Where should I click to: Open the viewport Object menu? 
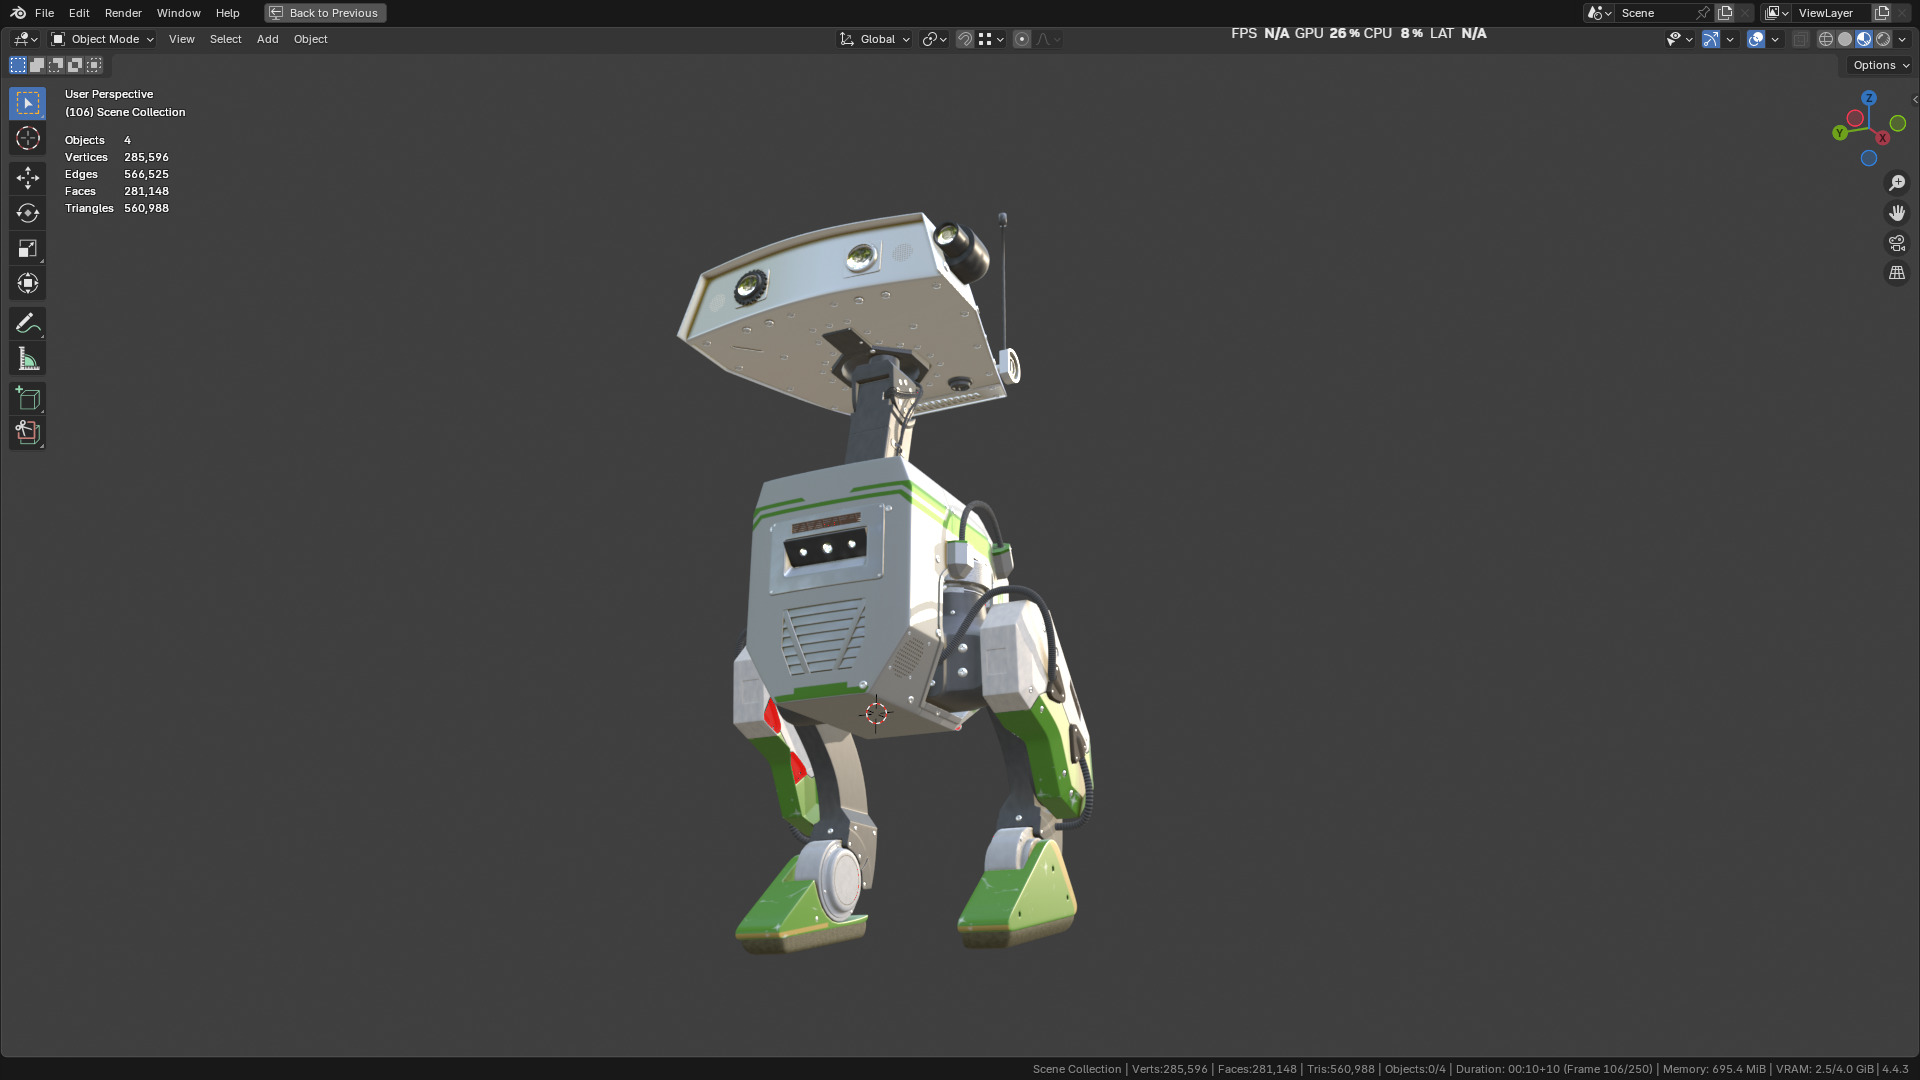pos(310,39)
